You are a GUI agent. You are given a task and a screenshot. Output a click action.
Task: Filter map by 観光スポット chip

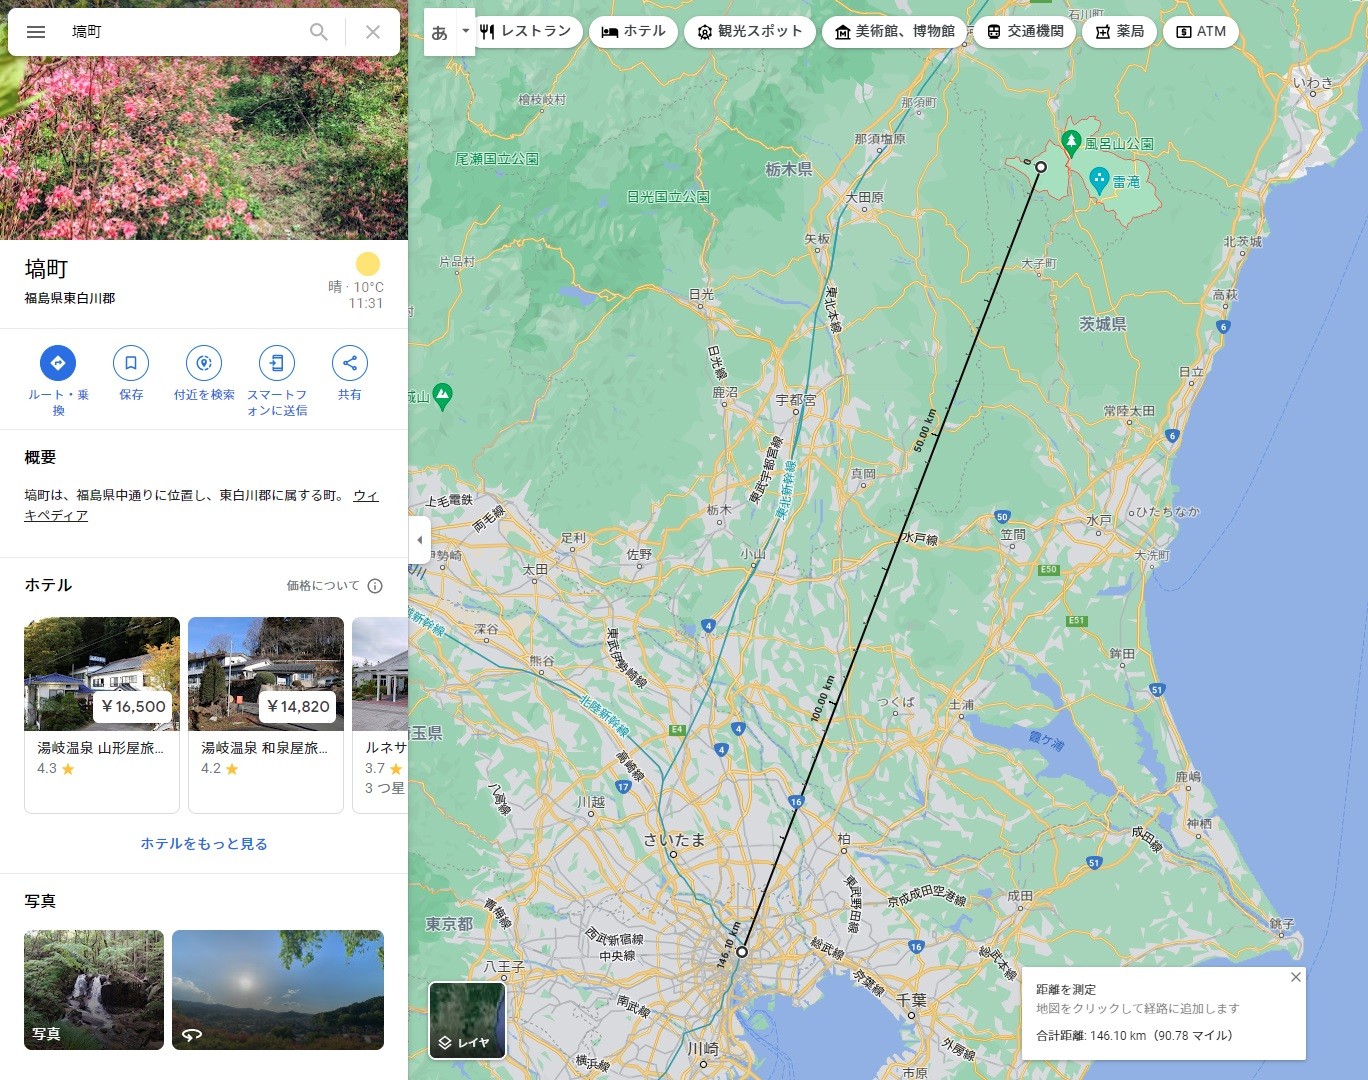[x=749, y=32]
